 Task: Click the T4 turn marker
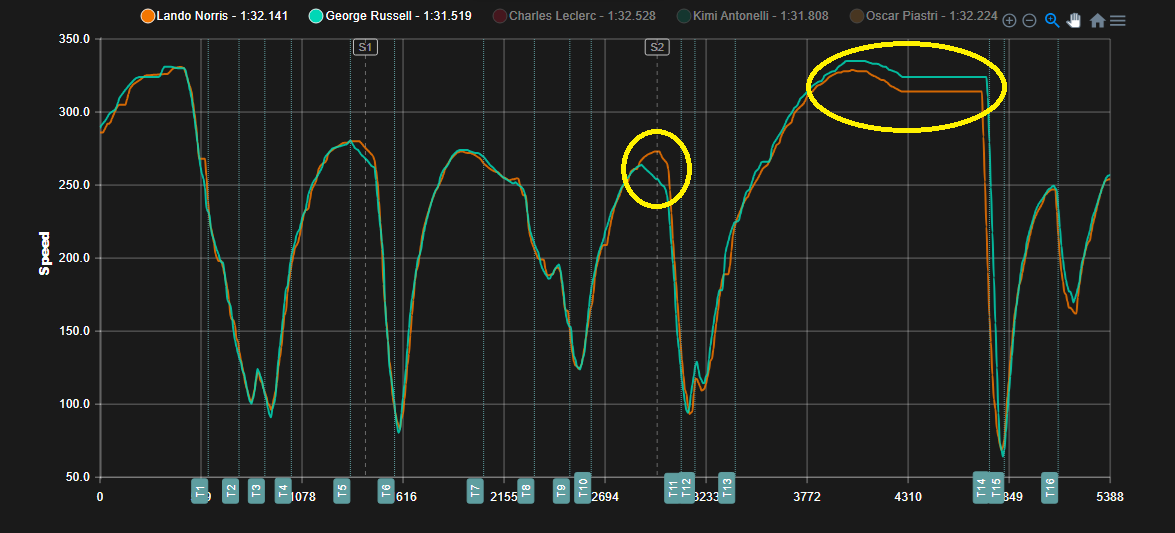click(283, 490)
